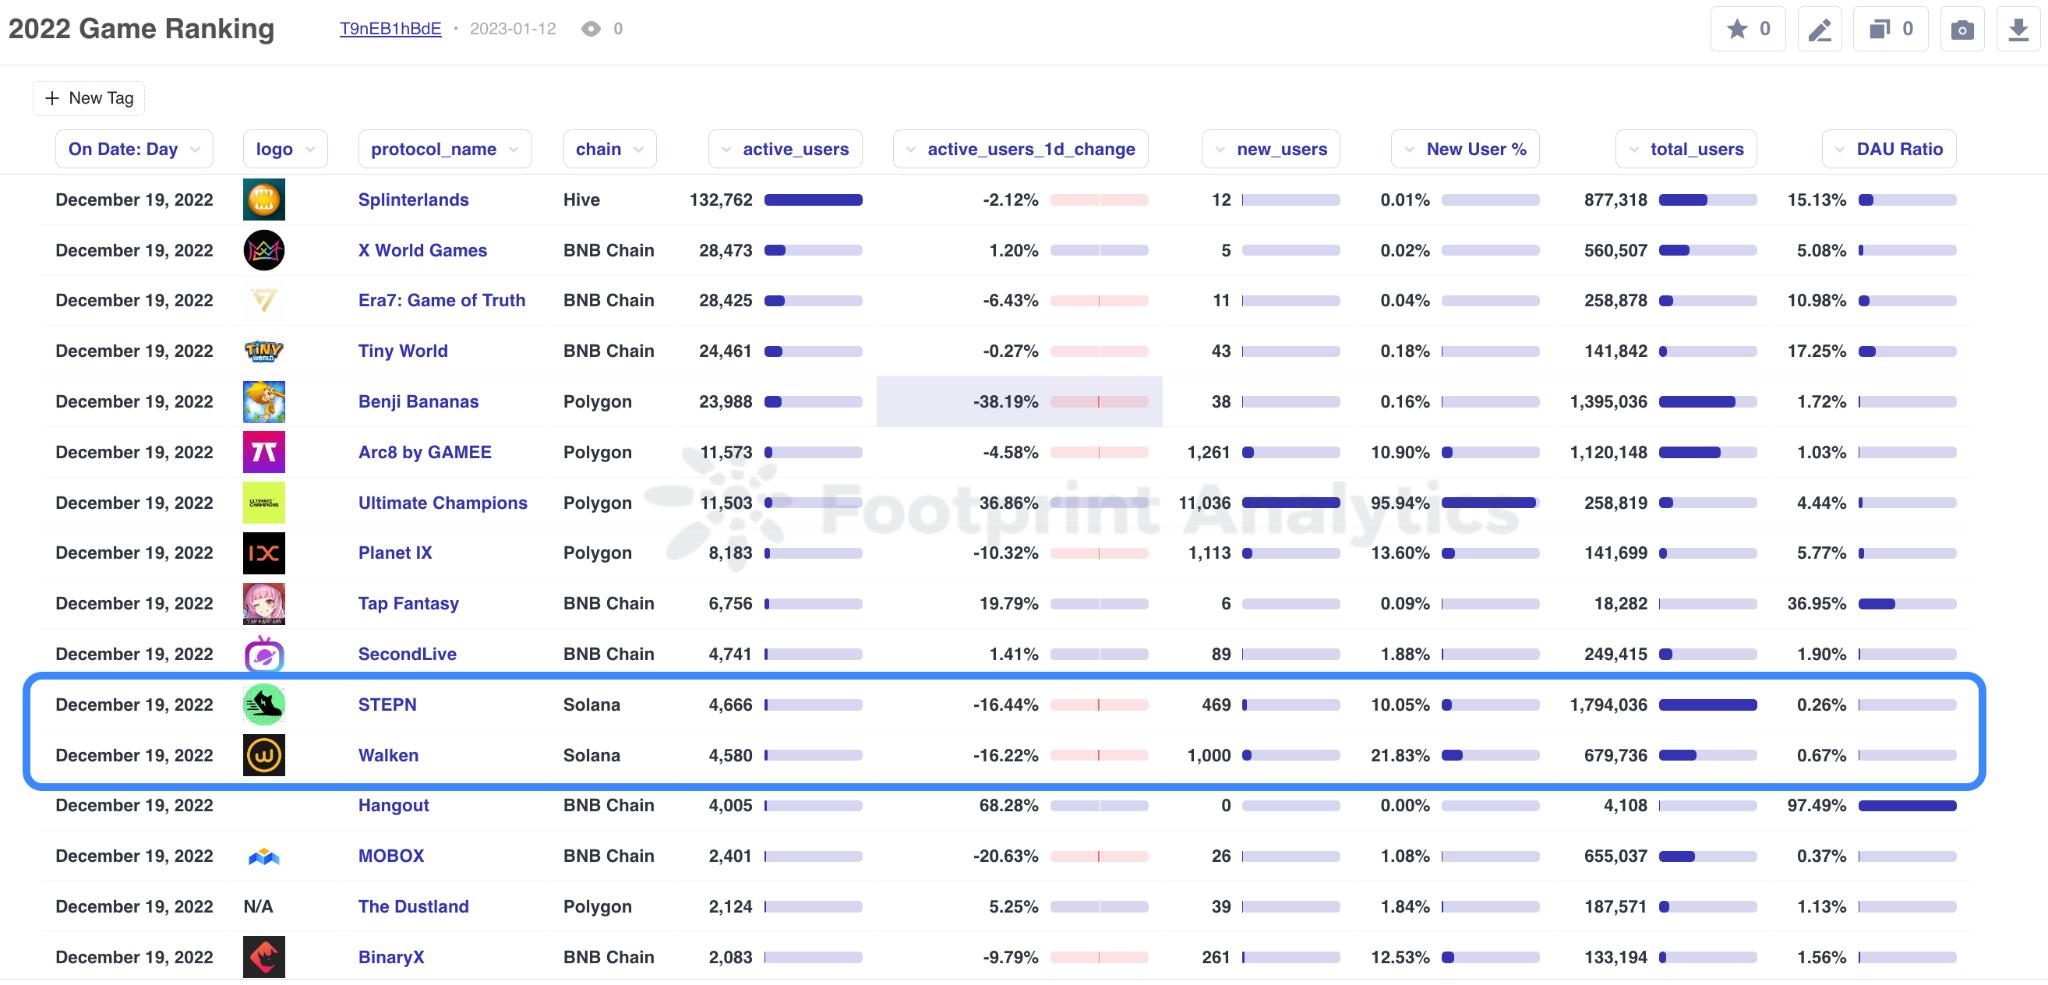Open the Tap Fantasy logo
The image size is (2048, 985).
[x=264, y=603]
